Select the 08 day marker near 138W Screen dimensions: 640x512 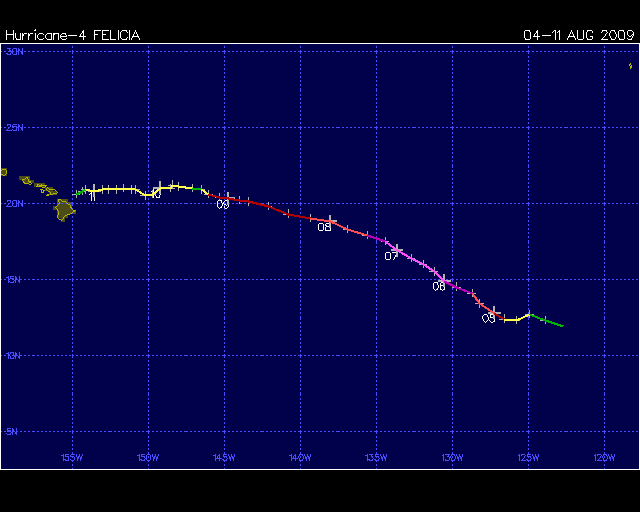(324, 227)
